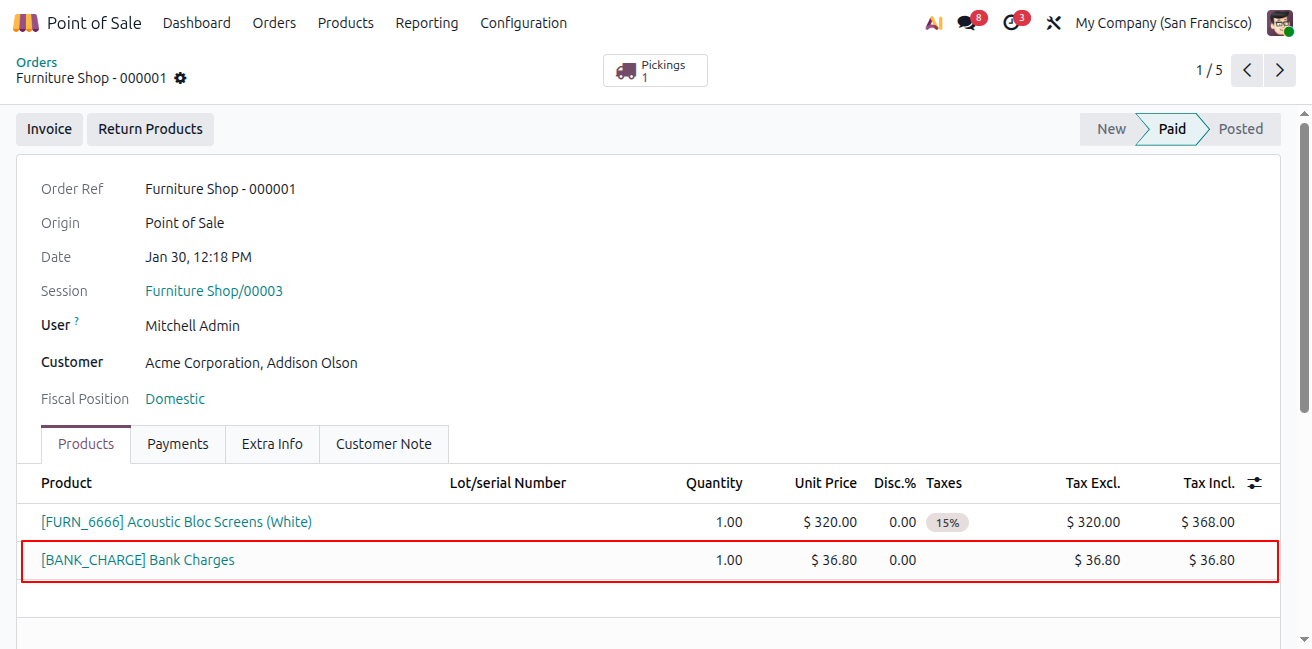Open the activities clock icon

coord(1011,23)
